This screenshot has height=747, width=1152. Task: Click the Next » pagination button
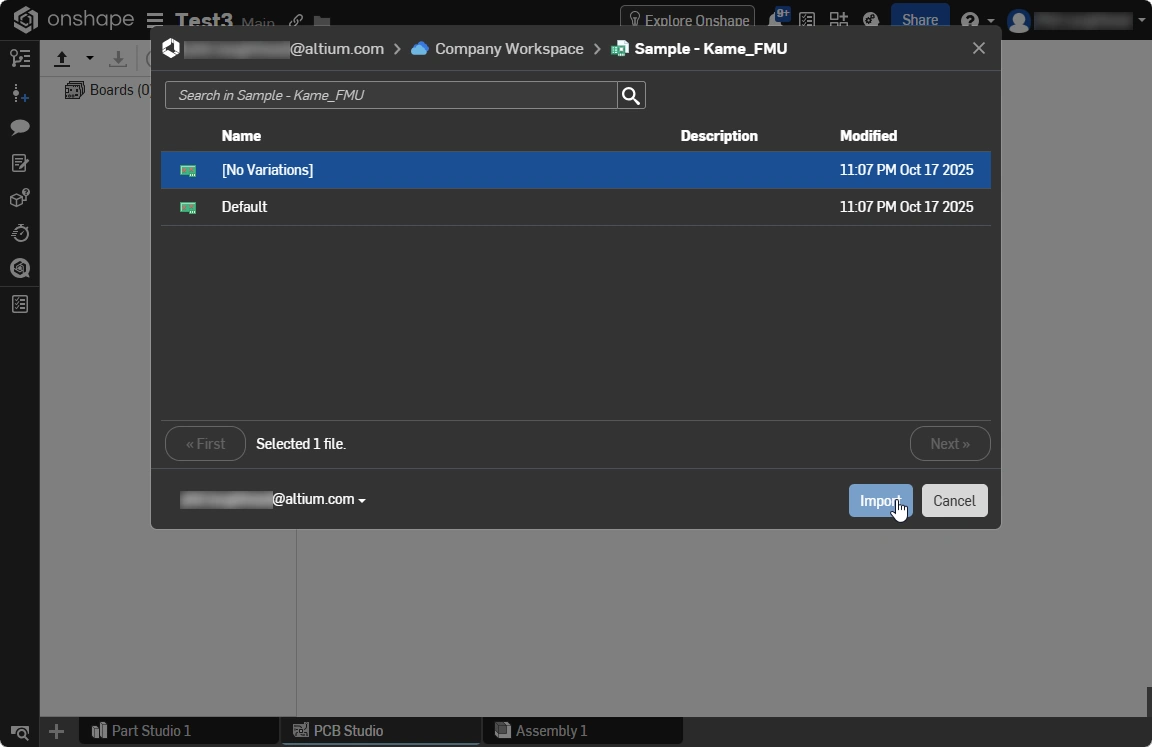coord(950,444)
